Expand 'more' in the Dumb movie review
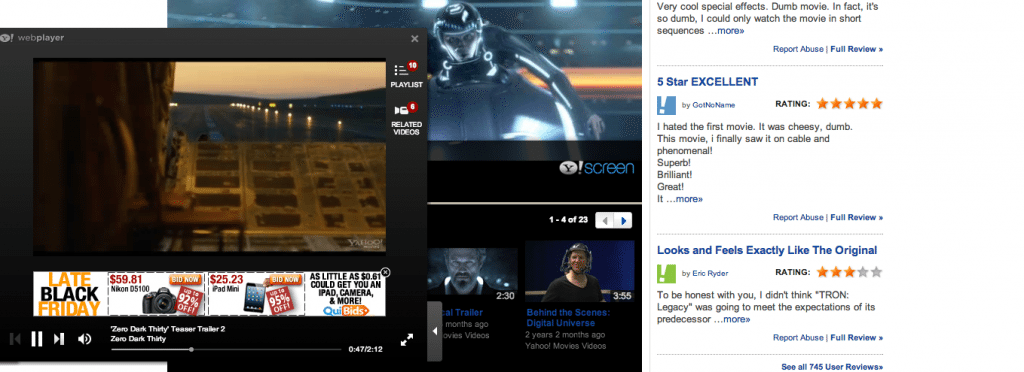 [731, 31]
